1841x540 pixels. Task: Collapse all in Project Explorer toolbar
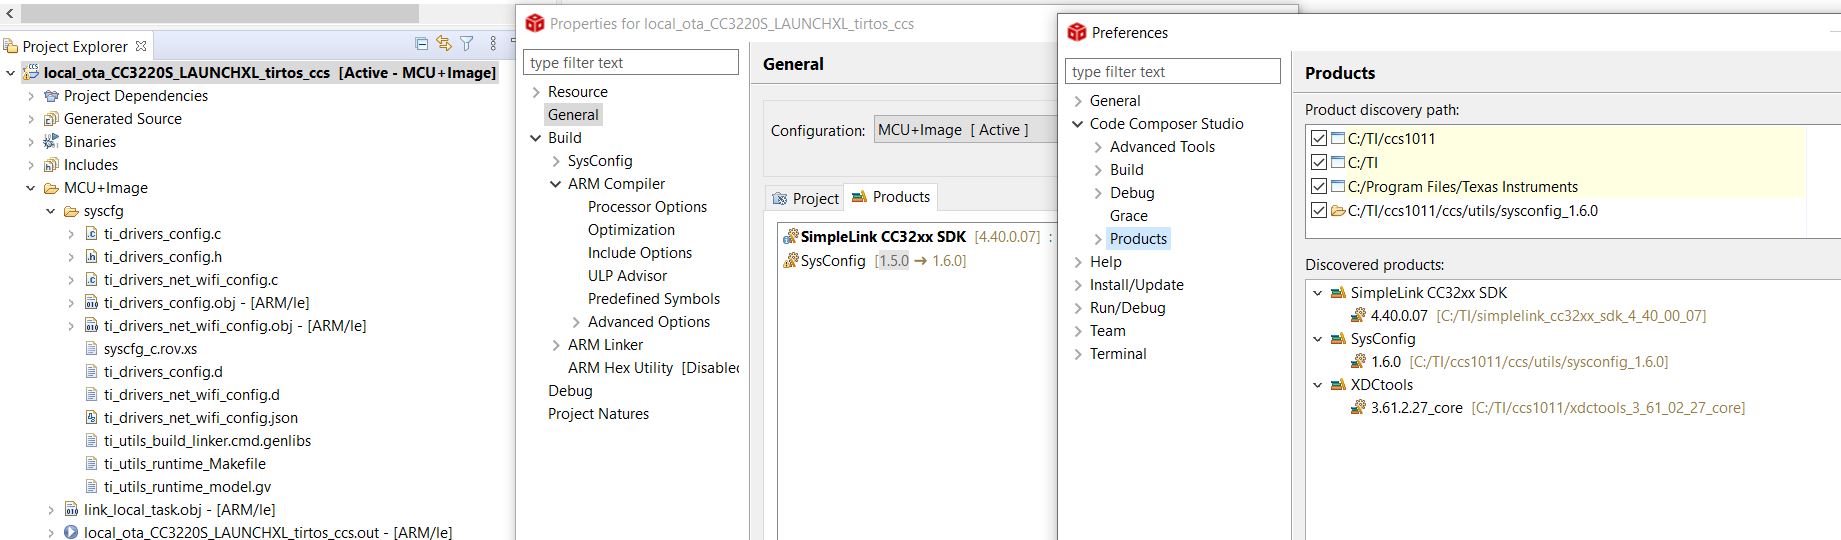421,44
